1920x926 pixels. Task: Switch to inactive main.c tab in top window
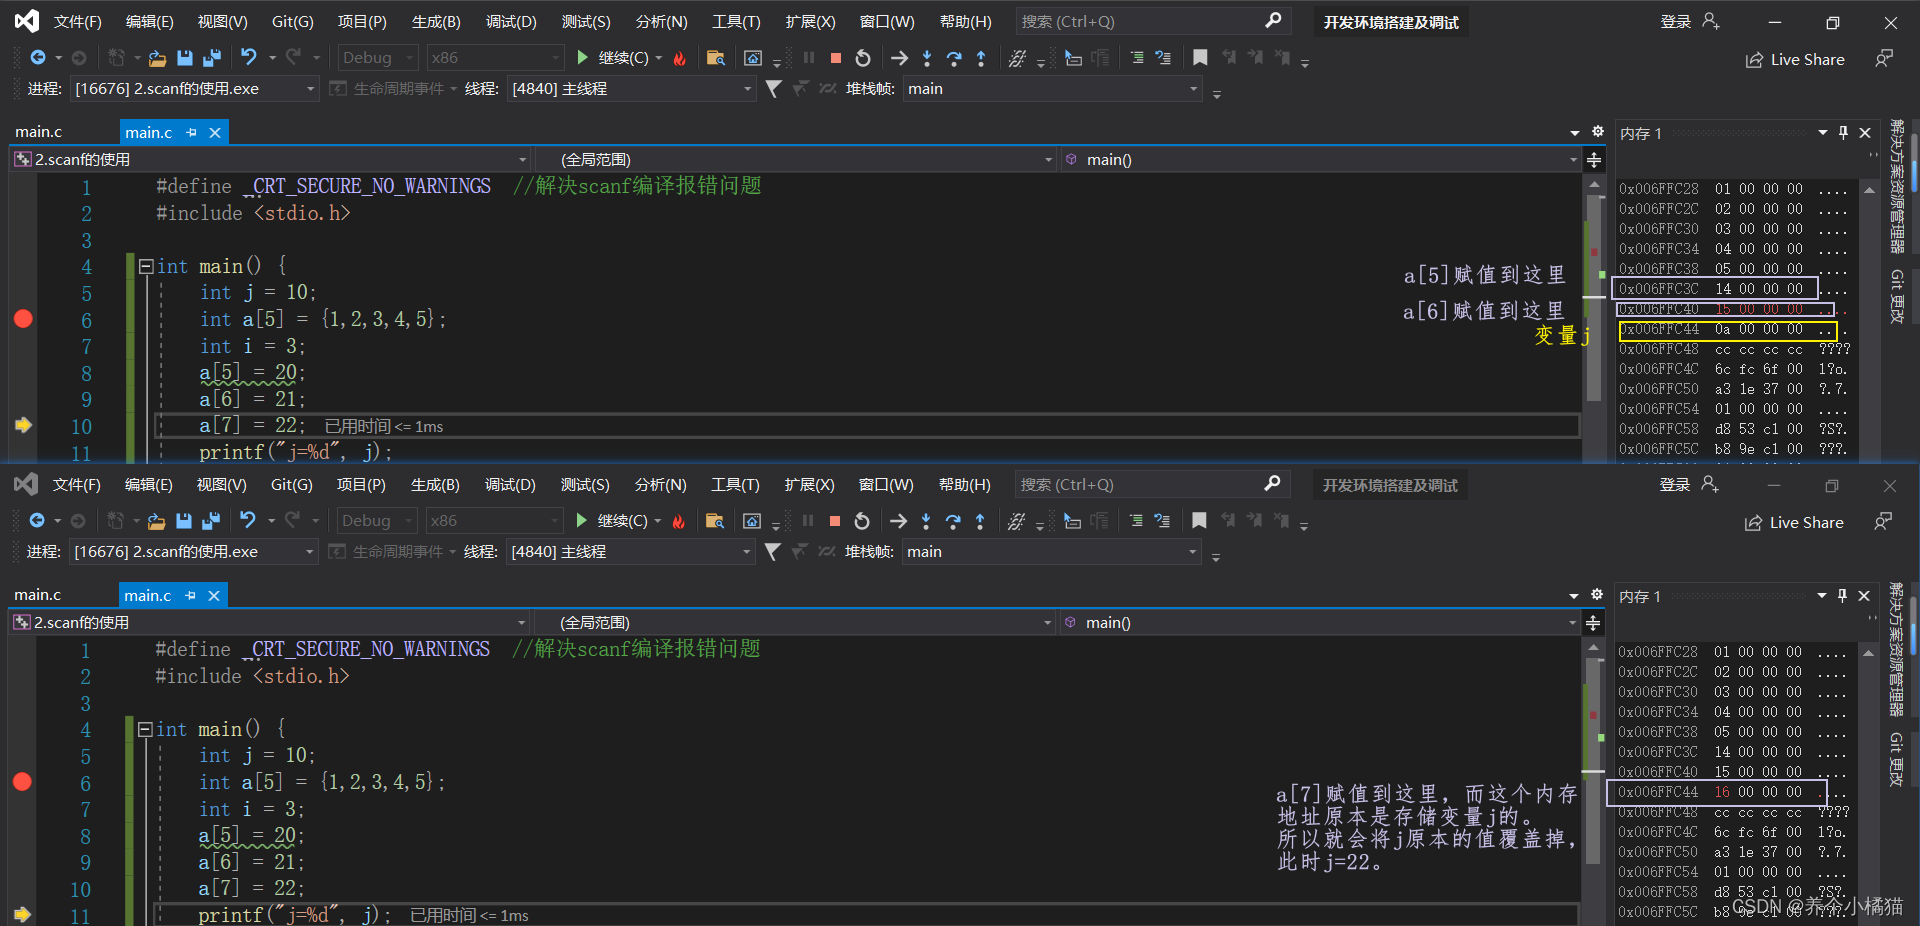[x=39, y=132]
